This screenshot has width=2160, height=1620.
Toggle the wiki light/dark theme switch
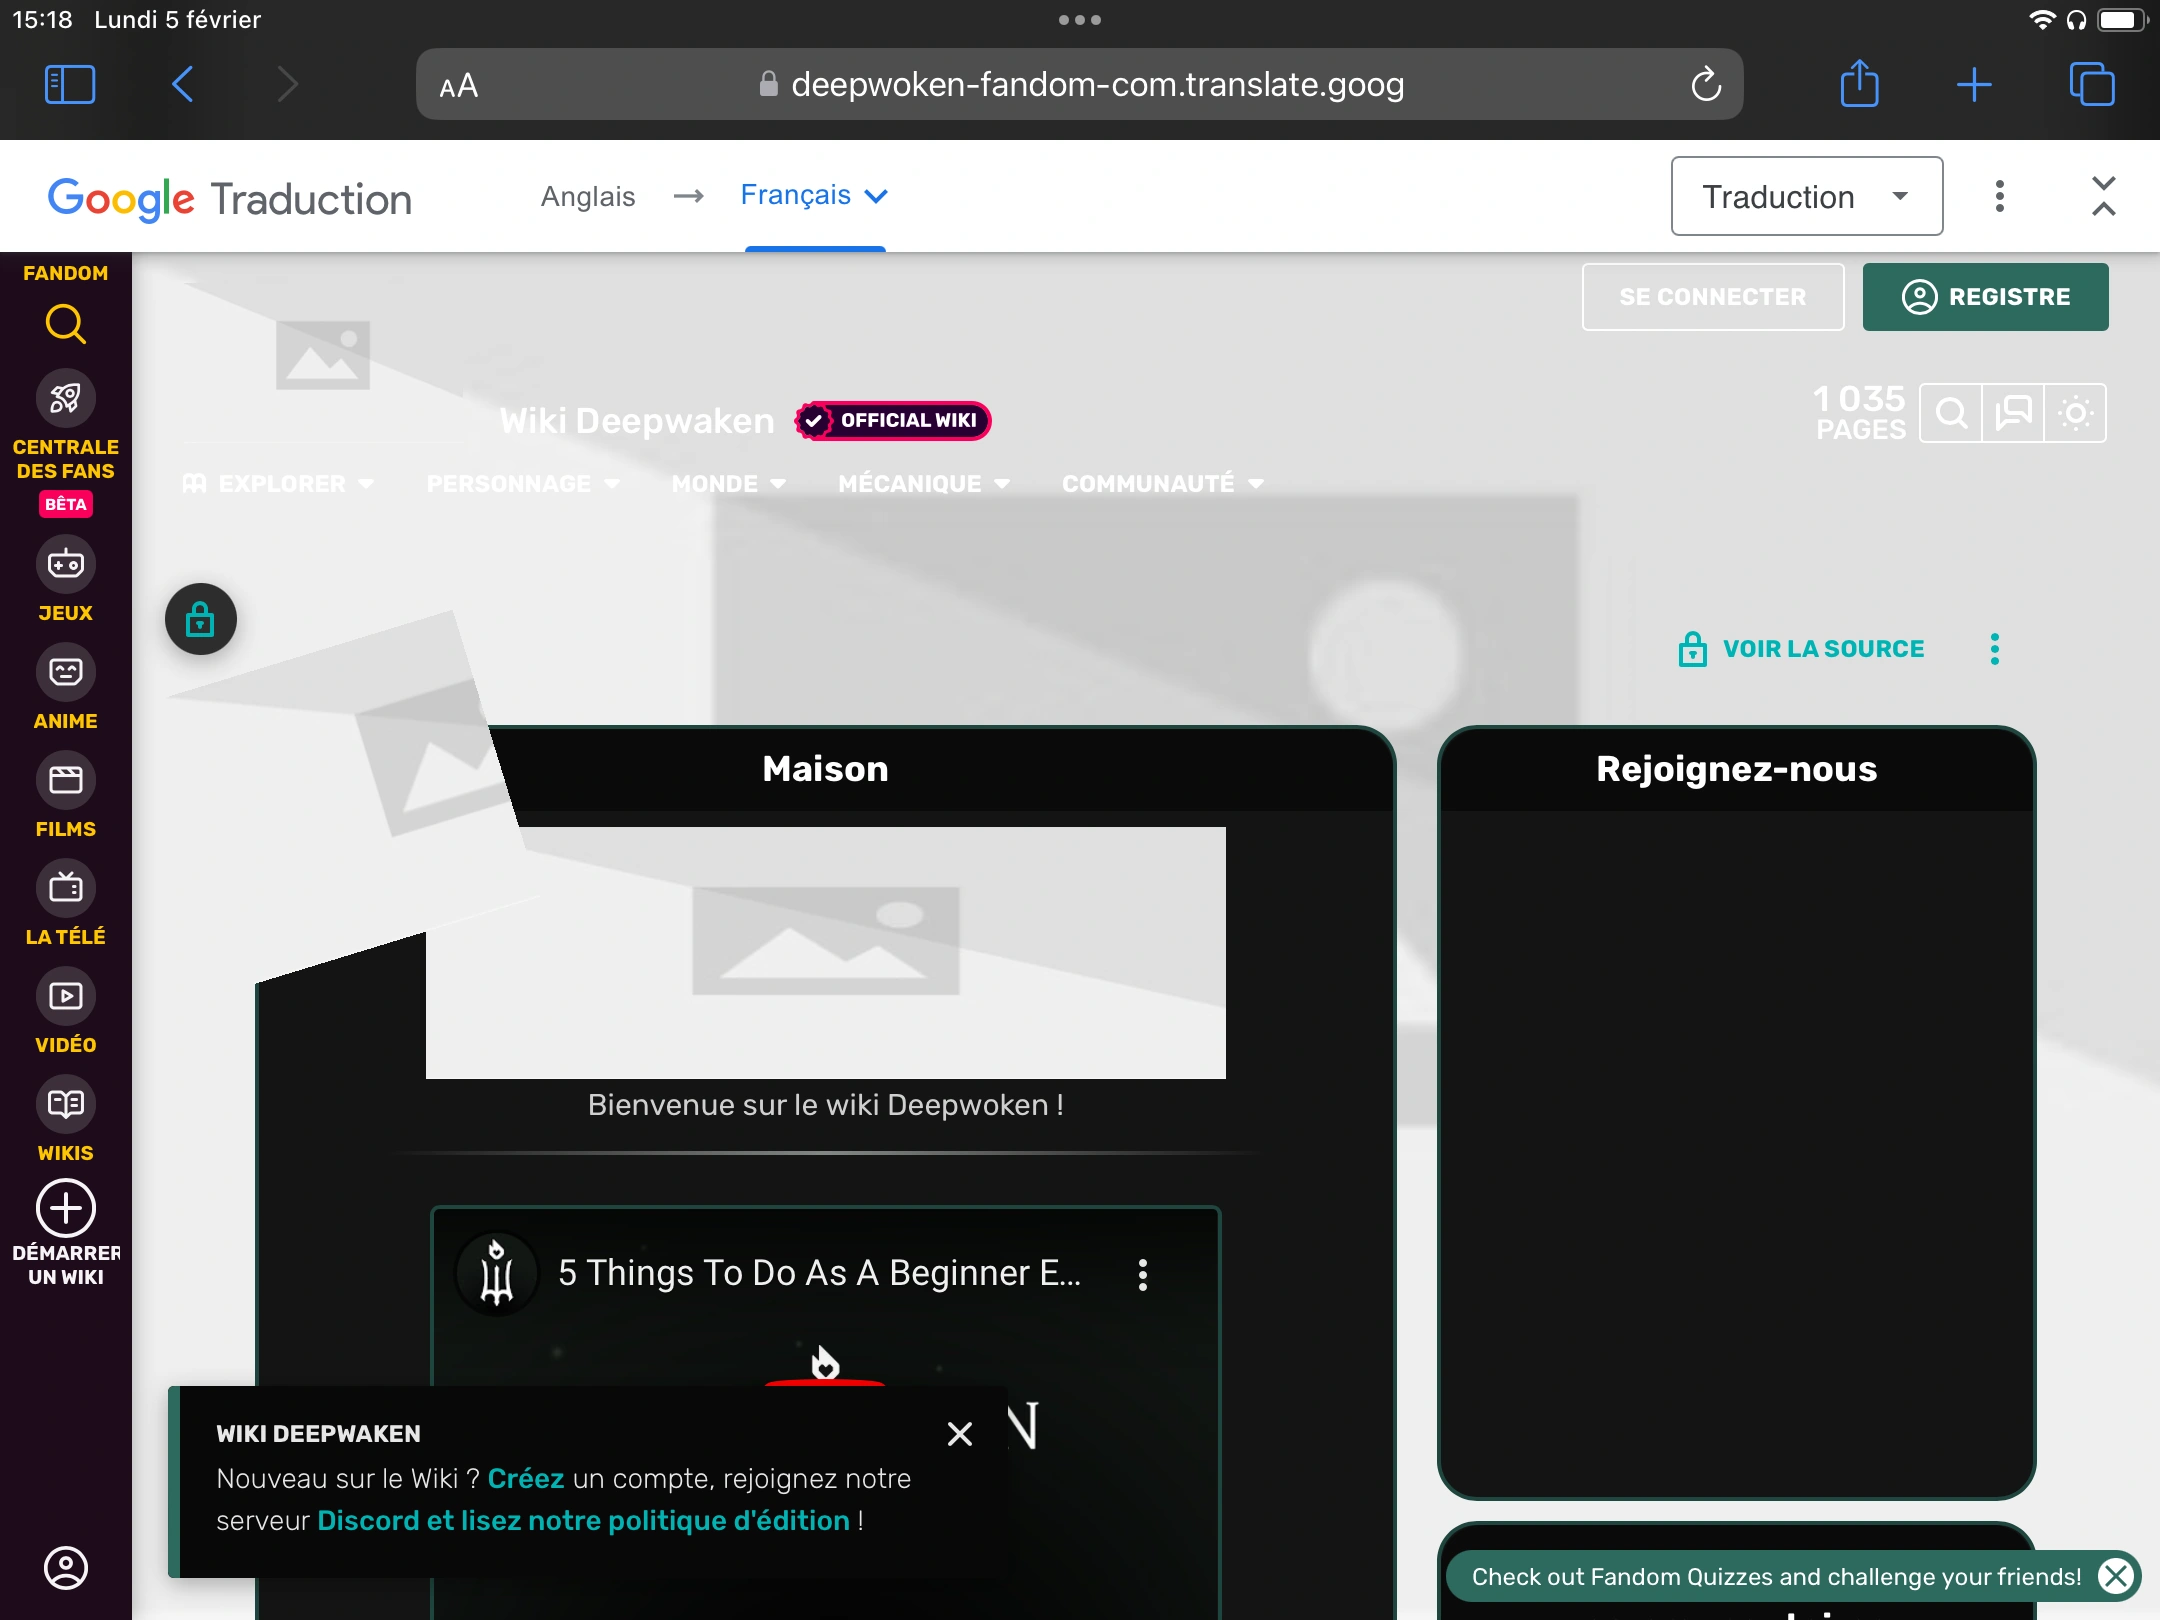click(x=2075, y=412)
